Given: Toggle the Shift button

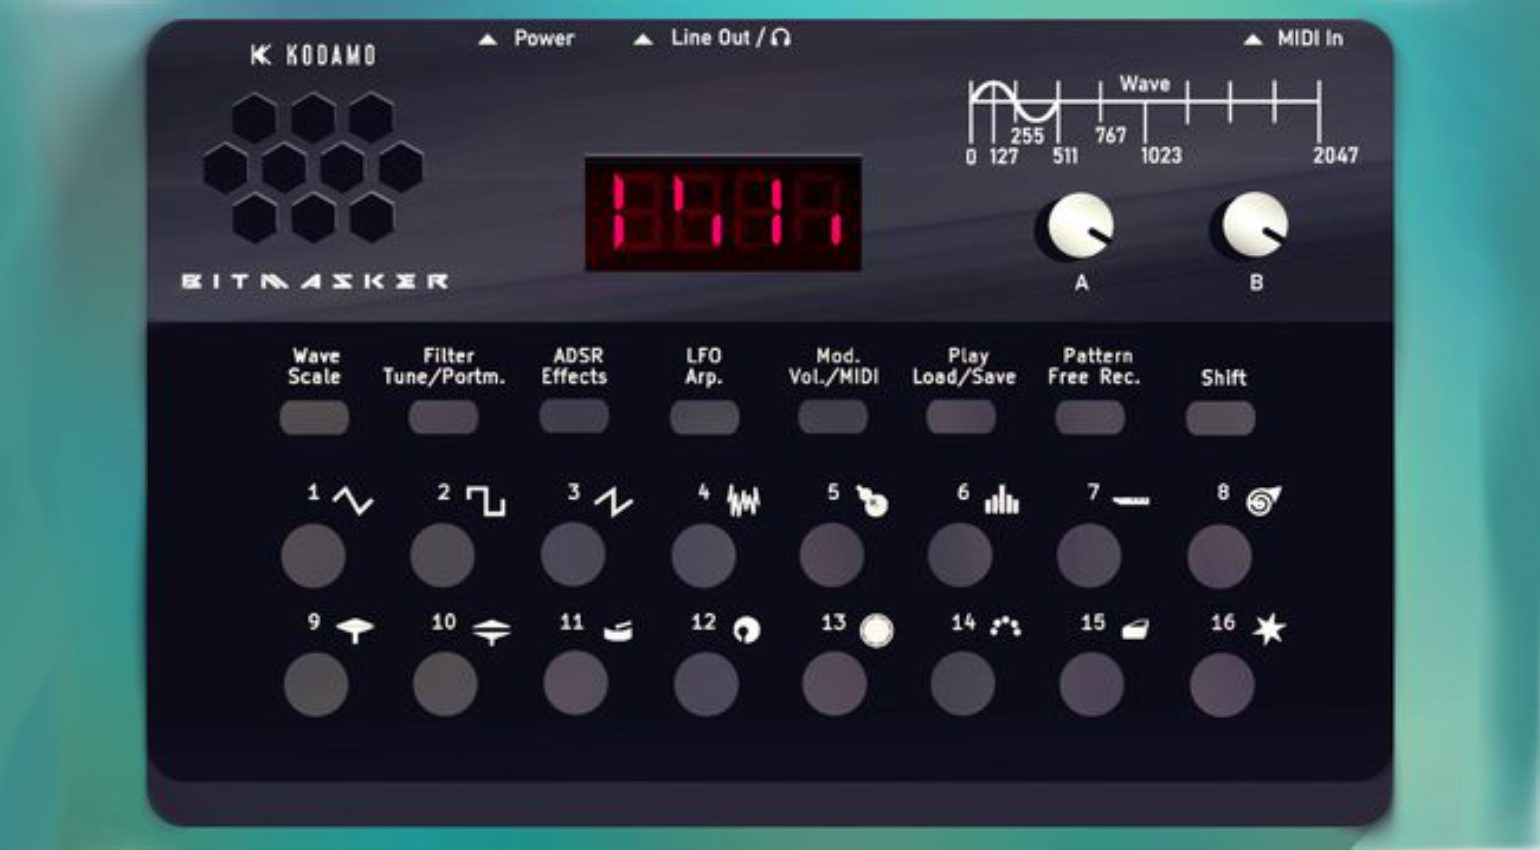Looking at the screenshot, I should [x=1220, y=418].
